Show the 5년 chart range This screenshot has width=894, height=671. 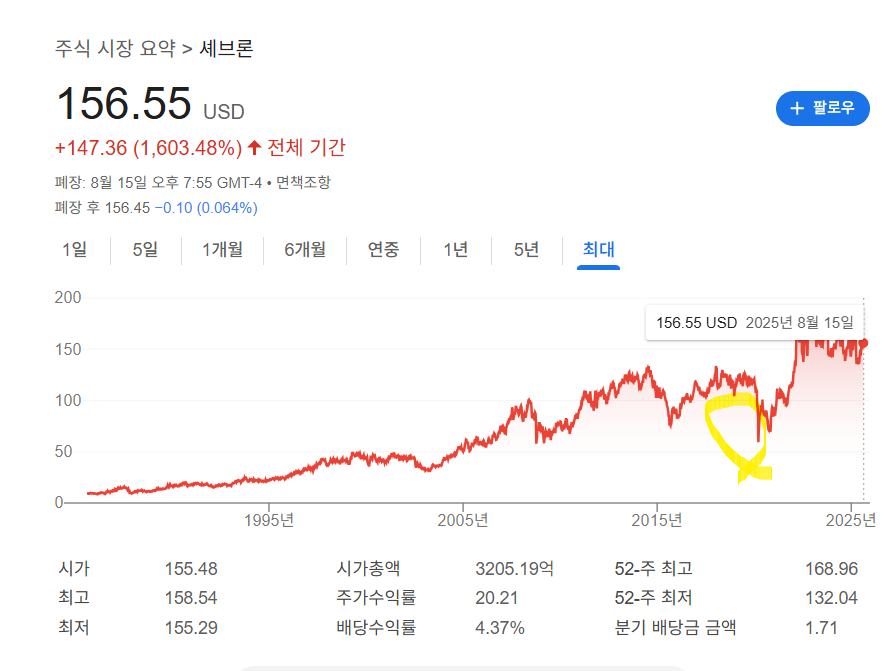[x=526, y=250]
